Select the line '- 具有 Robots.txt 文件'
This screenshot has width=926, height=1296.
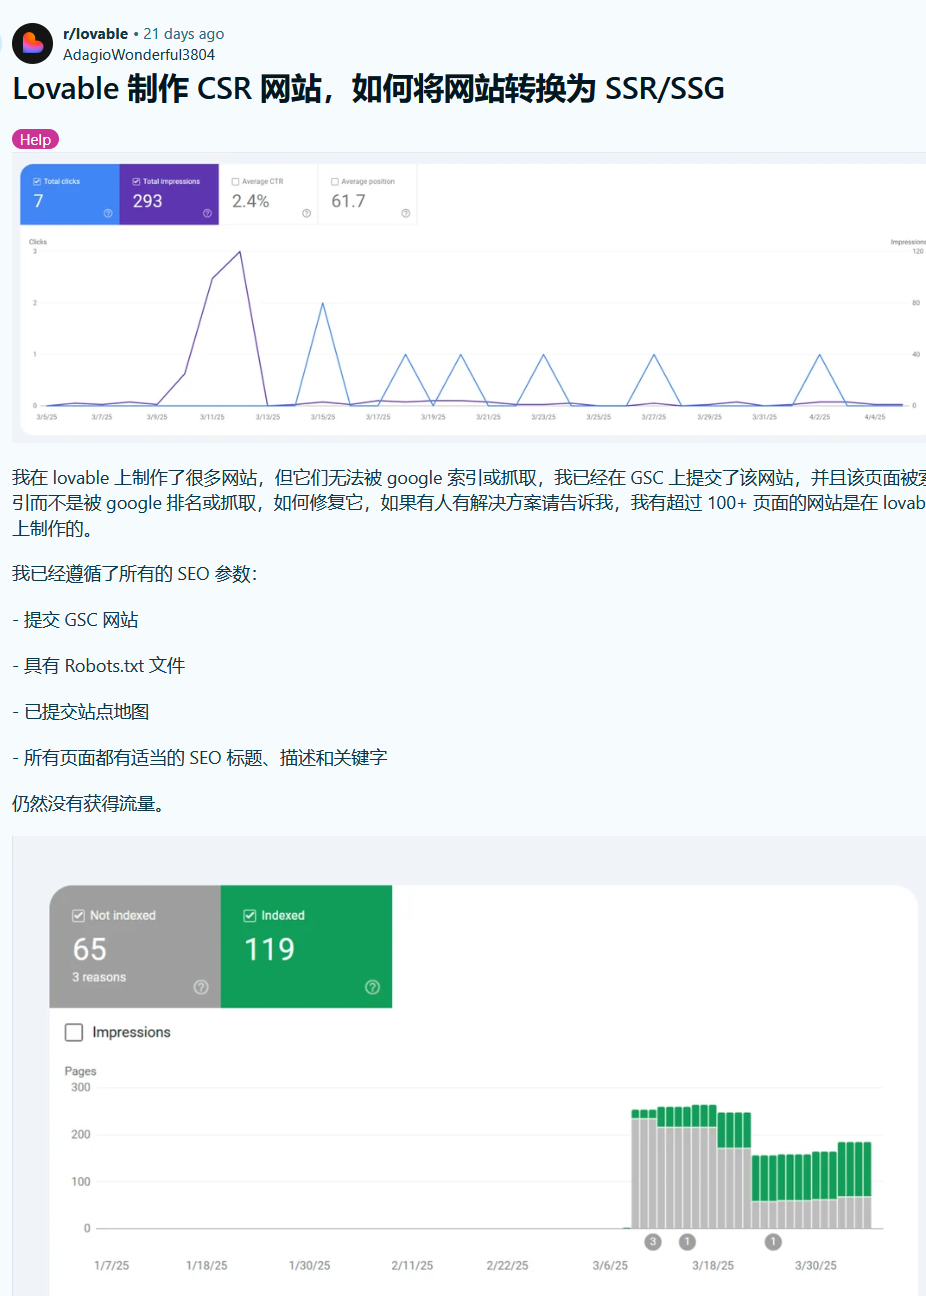click(98, 666)
